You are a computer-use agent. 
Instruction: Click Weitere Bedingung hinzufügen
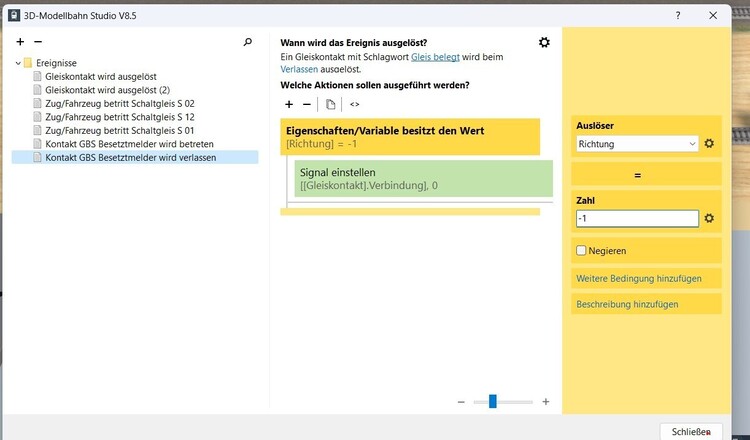[639, 278]
